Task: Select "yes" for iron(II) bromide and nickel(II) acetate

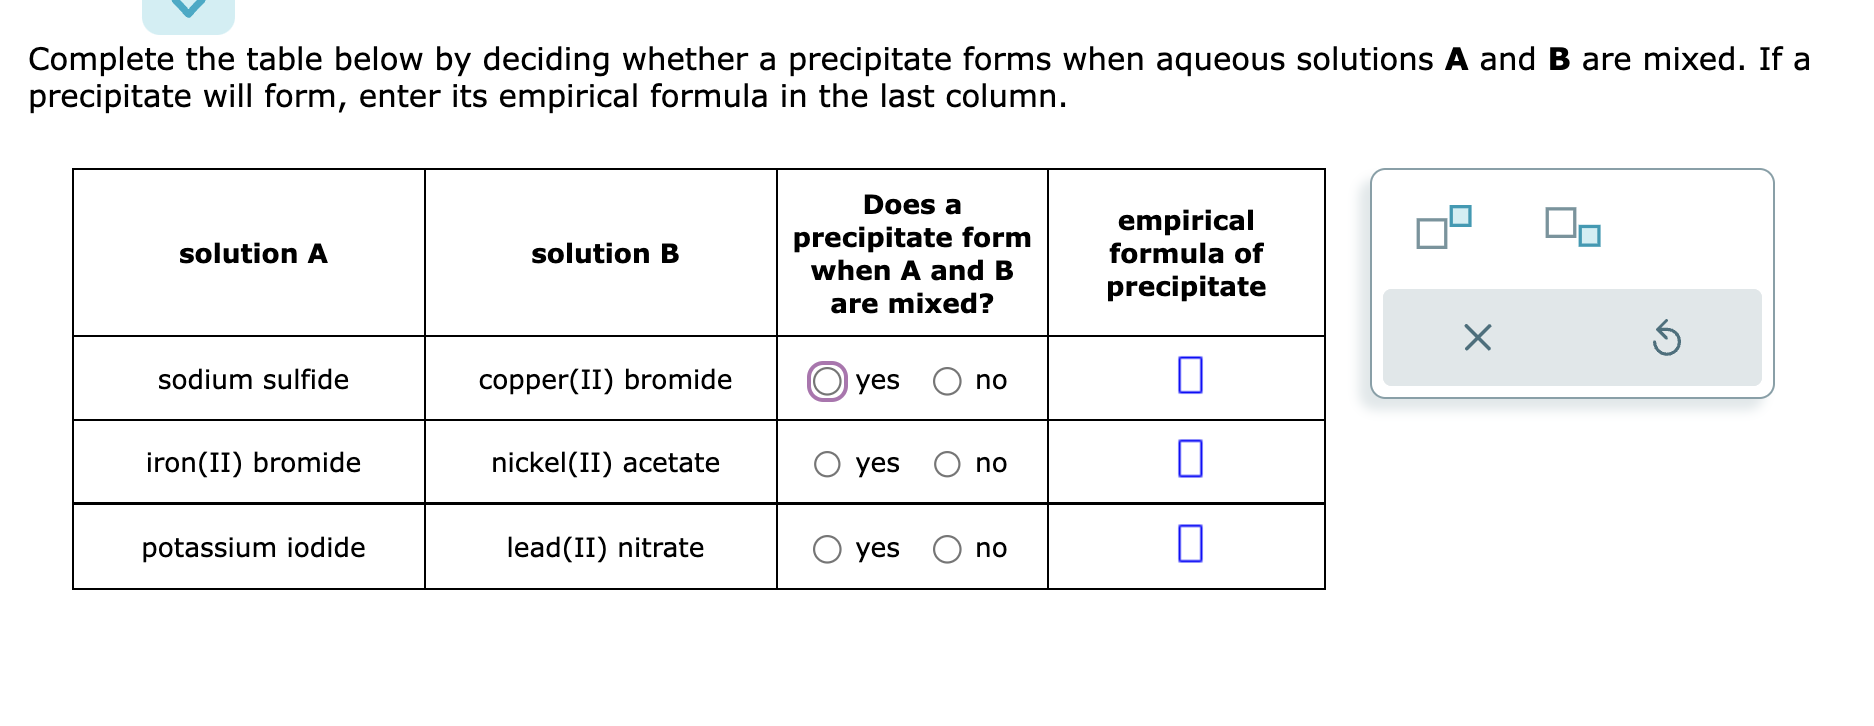Action: click(826, 463)
